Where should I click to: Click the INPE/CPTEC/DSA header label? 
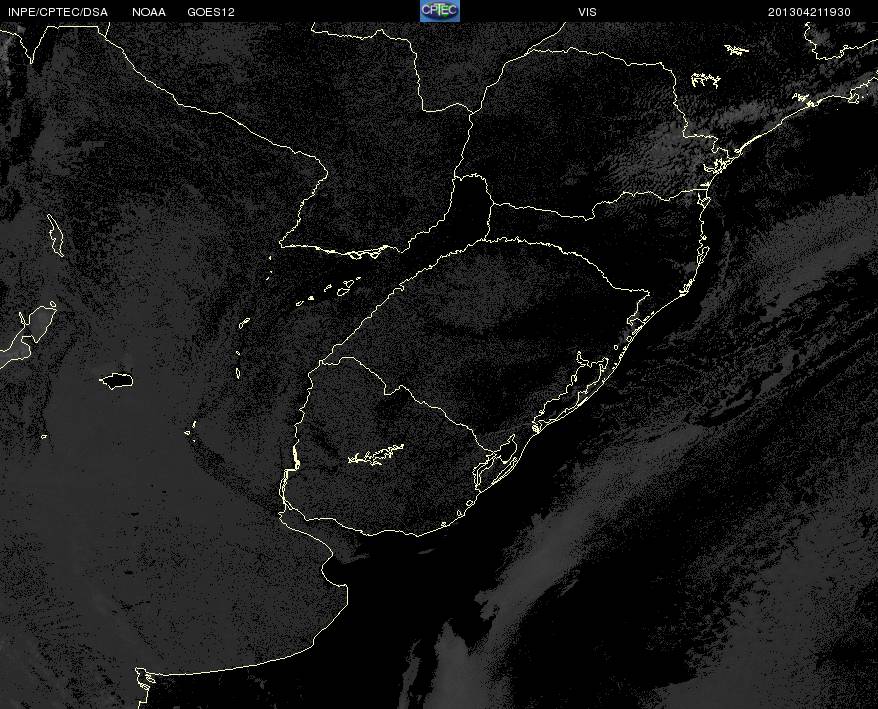[58, 12]
